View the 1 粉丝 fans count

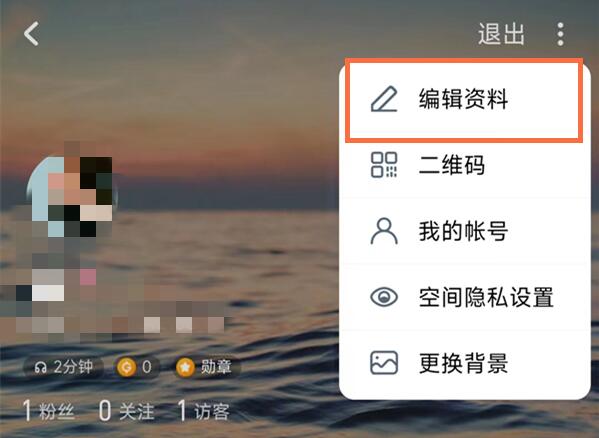click(x=49, y=411)
